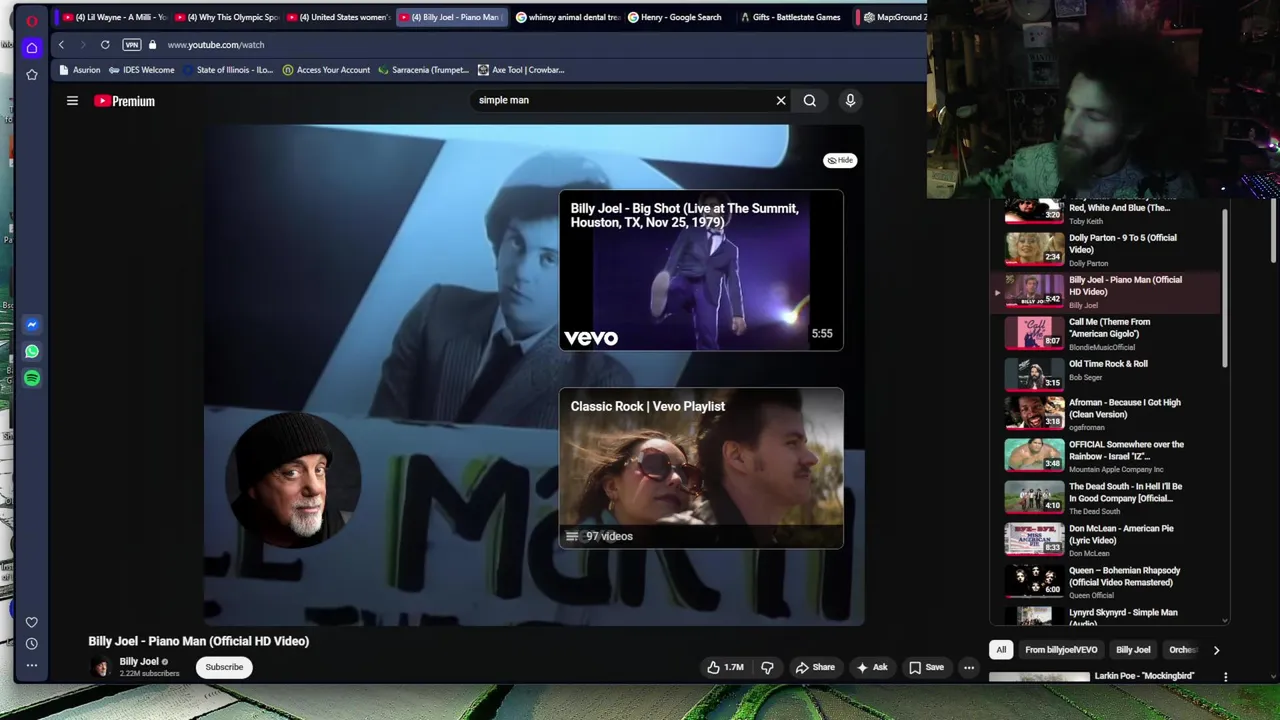Open the State of Illinois bookmark
The image size is (1280, 720).
point(227,70)
